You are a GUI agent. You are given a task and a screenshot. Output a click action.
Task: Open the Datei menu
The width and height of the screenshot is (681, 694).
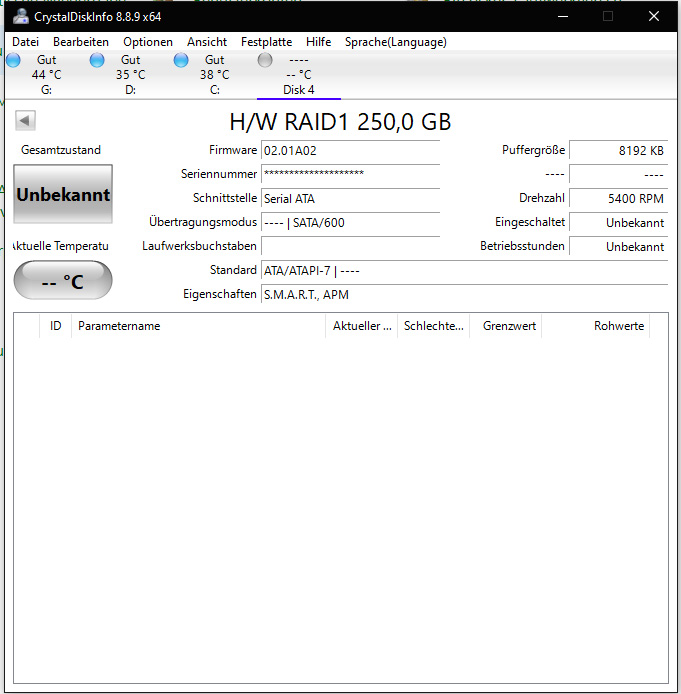point(25,42)
